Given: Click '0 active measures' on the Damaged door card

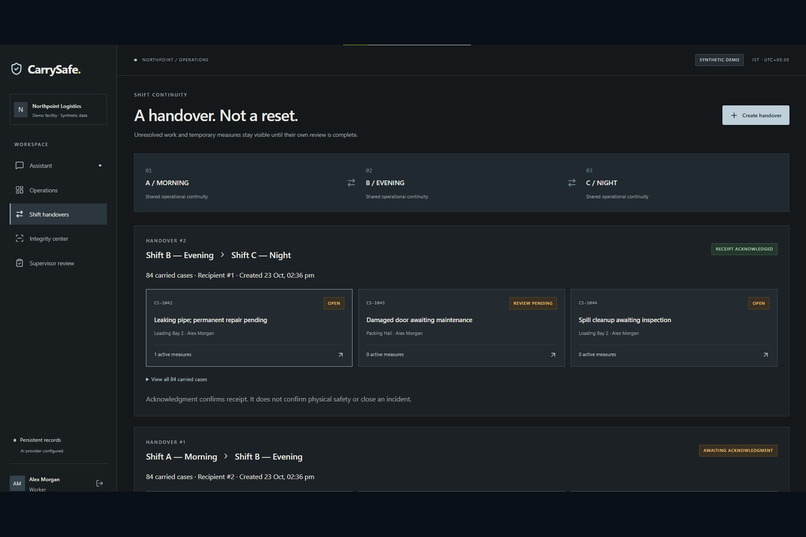Looking at the screenshot, I should 385,355.
